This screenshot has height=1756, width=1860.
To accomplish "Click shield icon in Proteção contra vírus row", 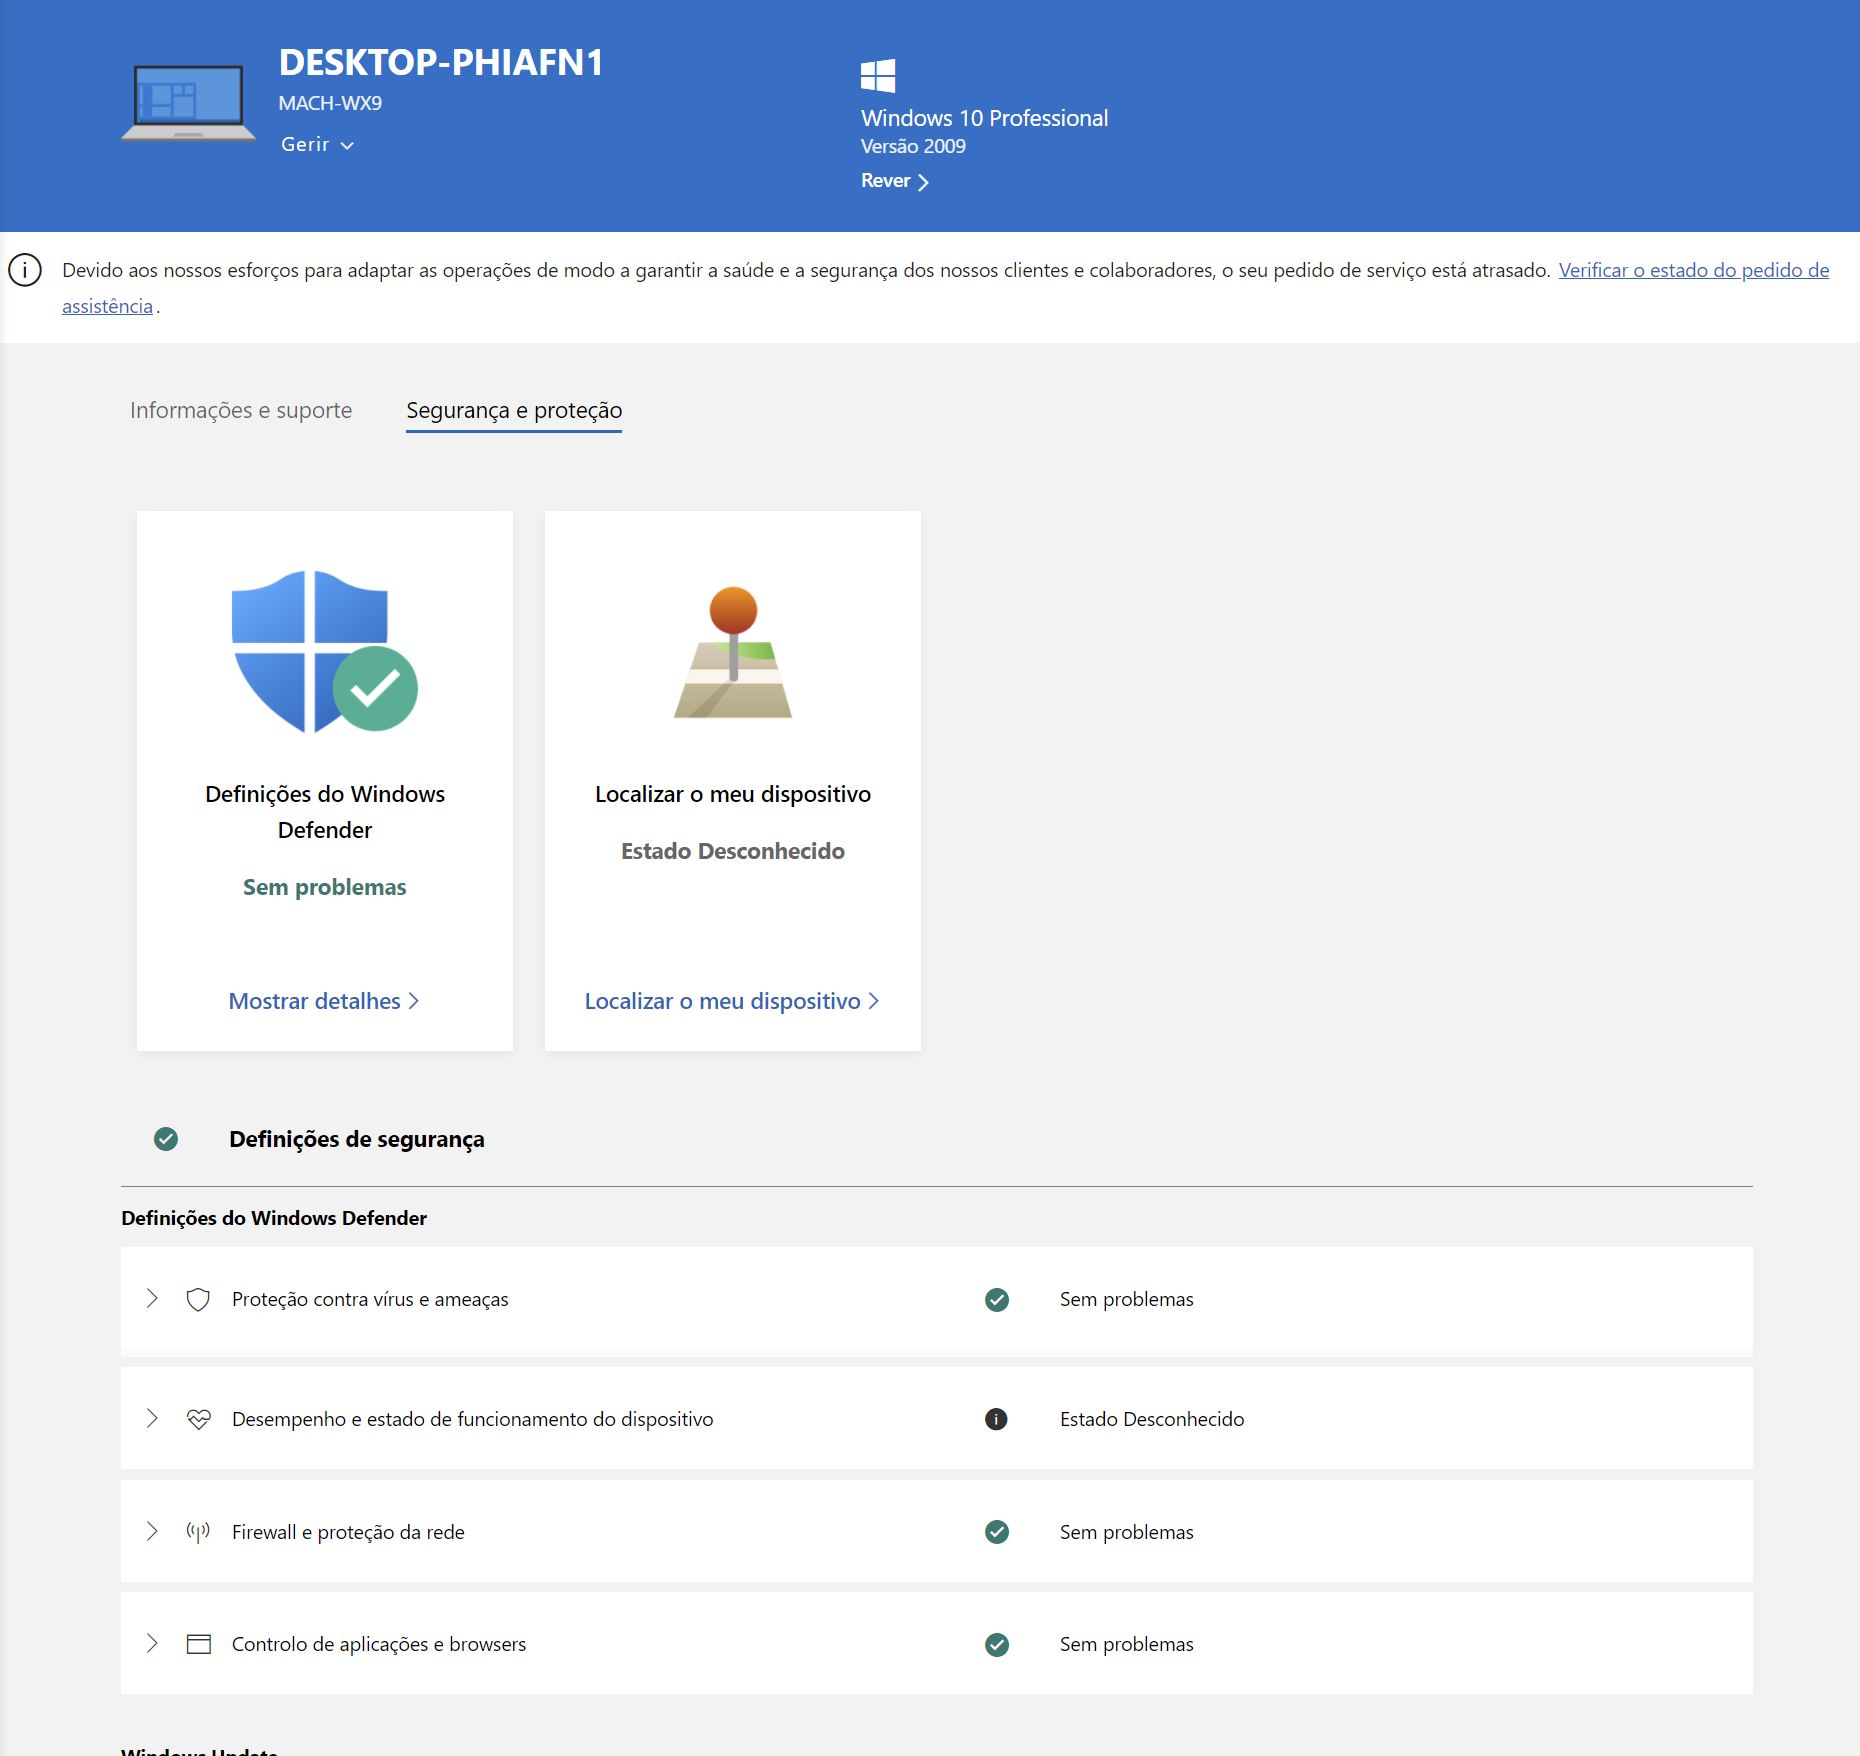I will [x=198, y=1299].
